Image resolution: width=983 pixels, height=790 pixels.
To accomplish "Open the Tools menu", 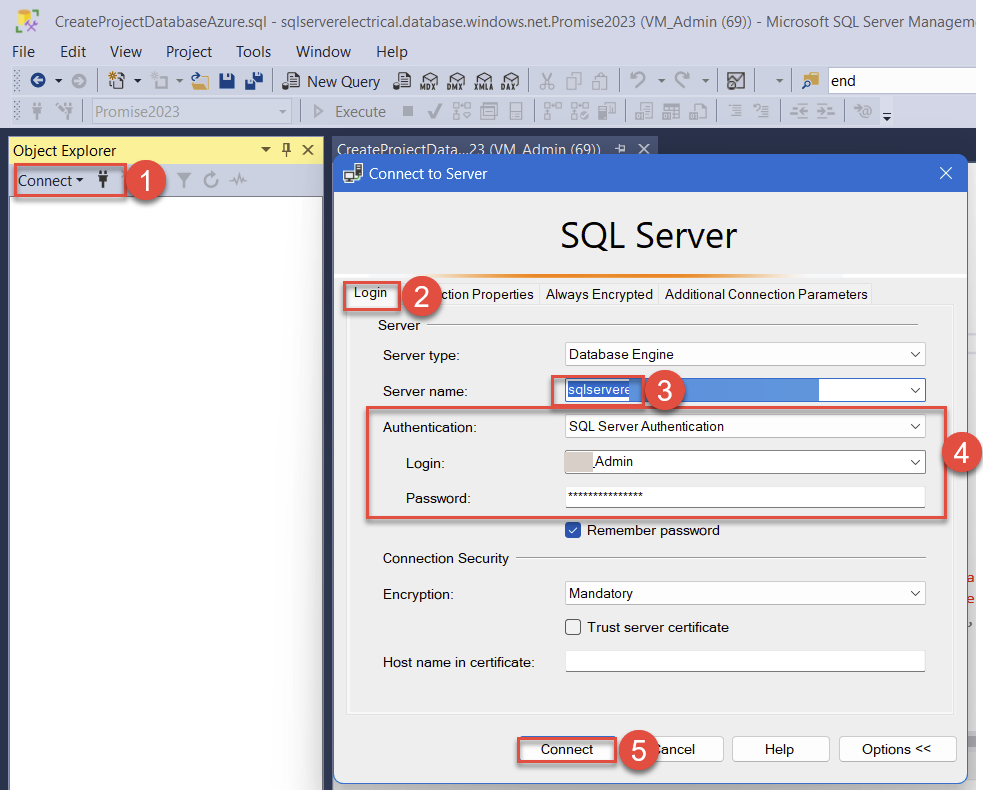I will 253,51.
